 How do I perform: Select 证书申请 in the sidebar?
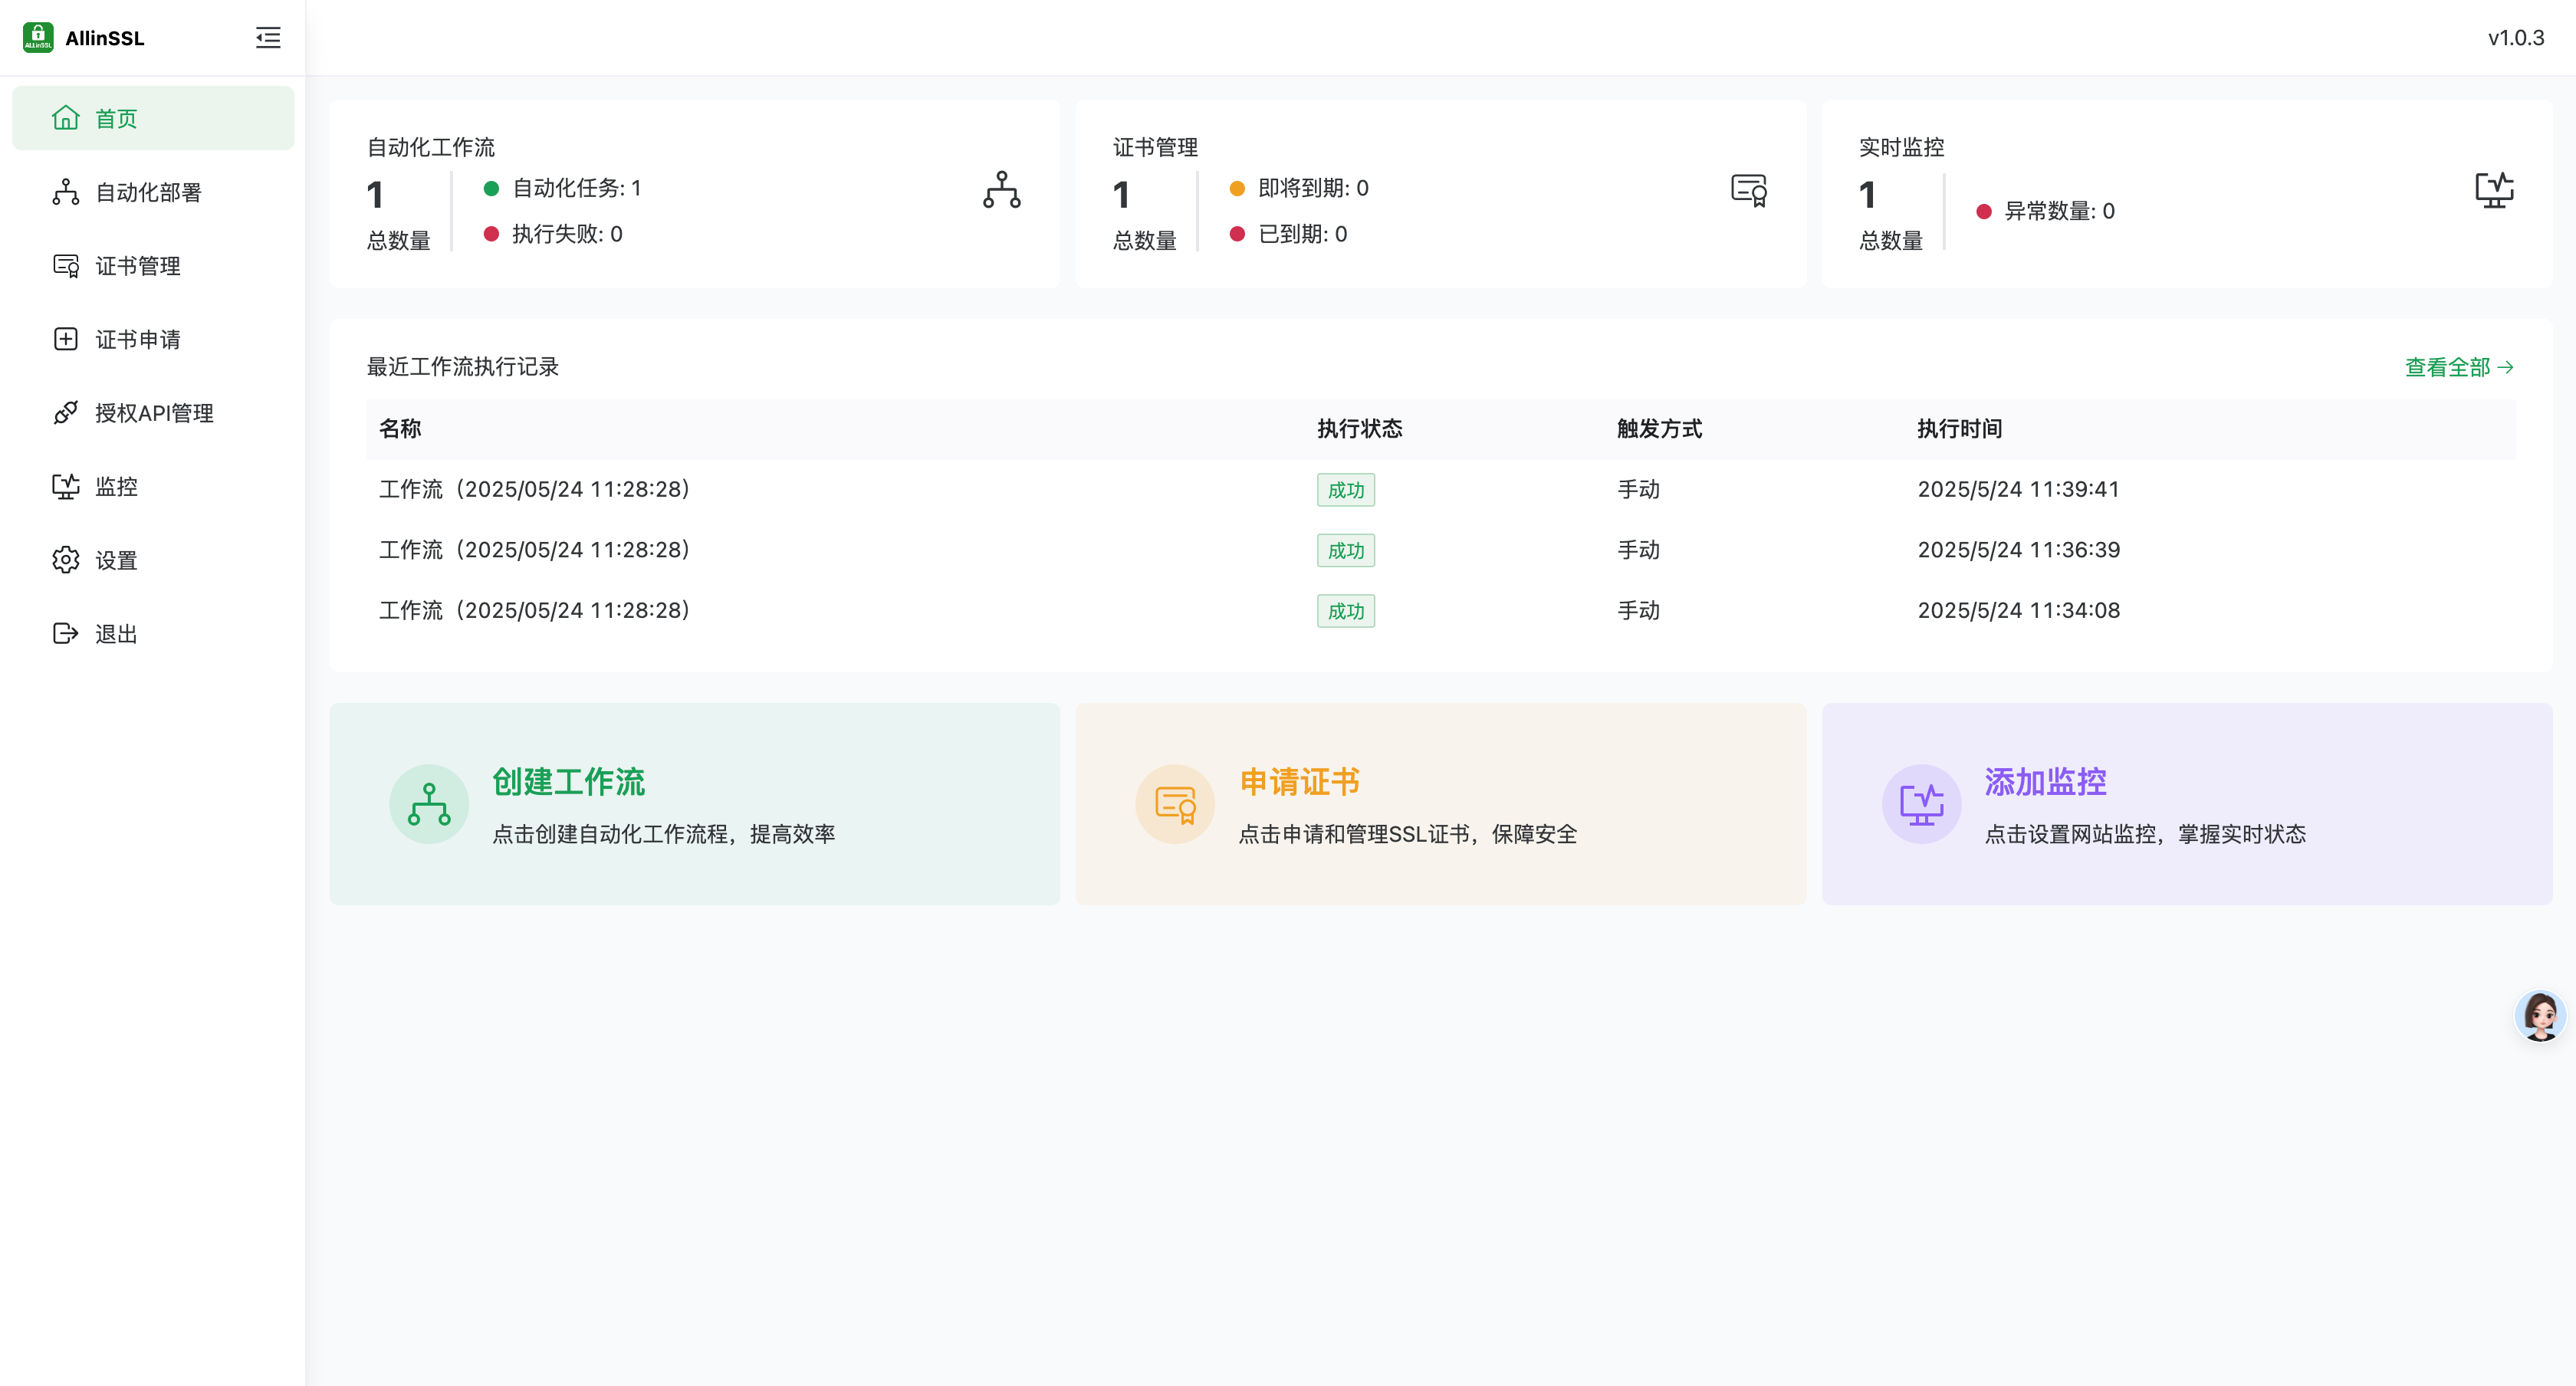coord(137,340)
